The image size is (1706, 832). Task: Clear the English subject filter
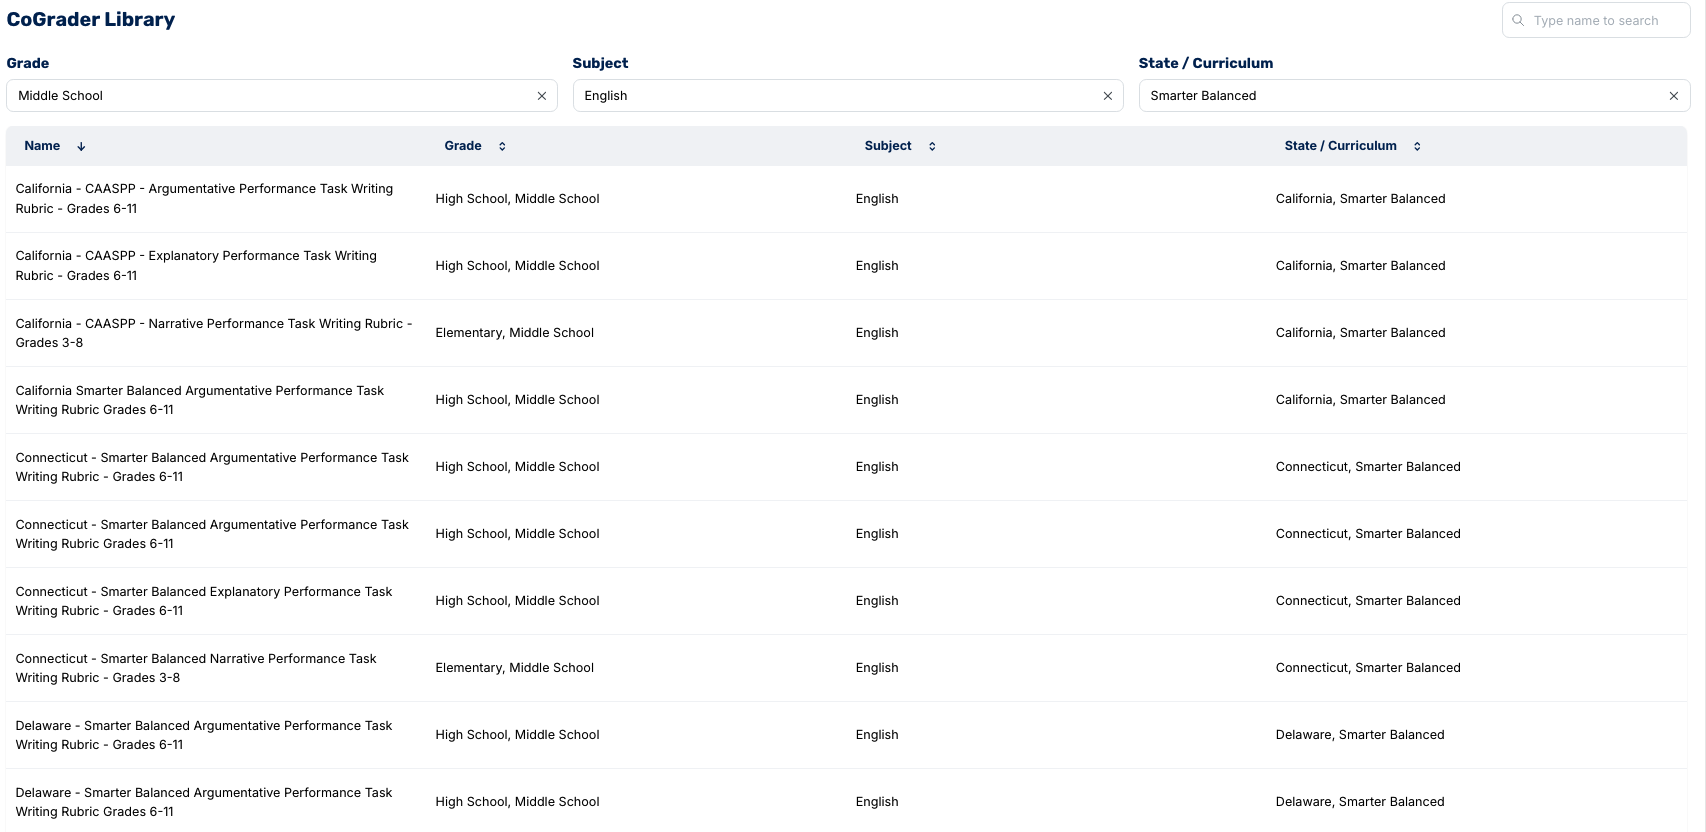click(x=1108, y=96)
